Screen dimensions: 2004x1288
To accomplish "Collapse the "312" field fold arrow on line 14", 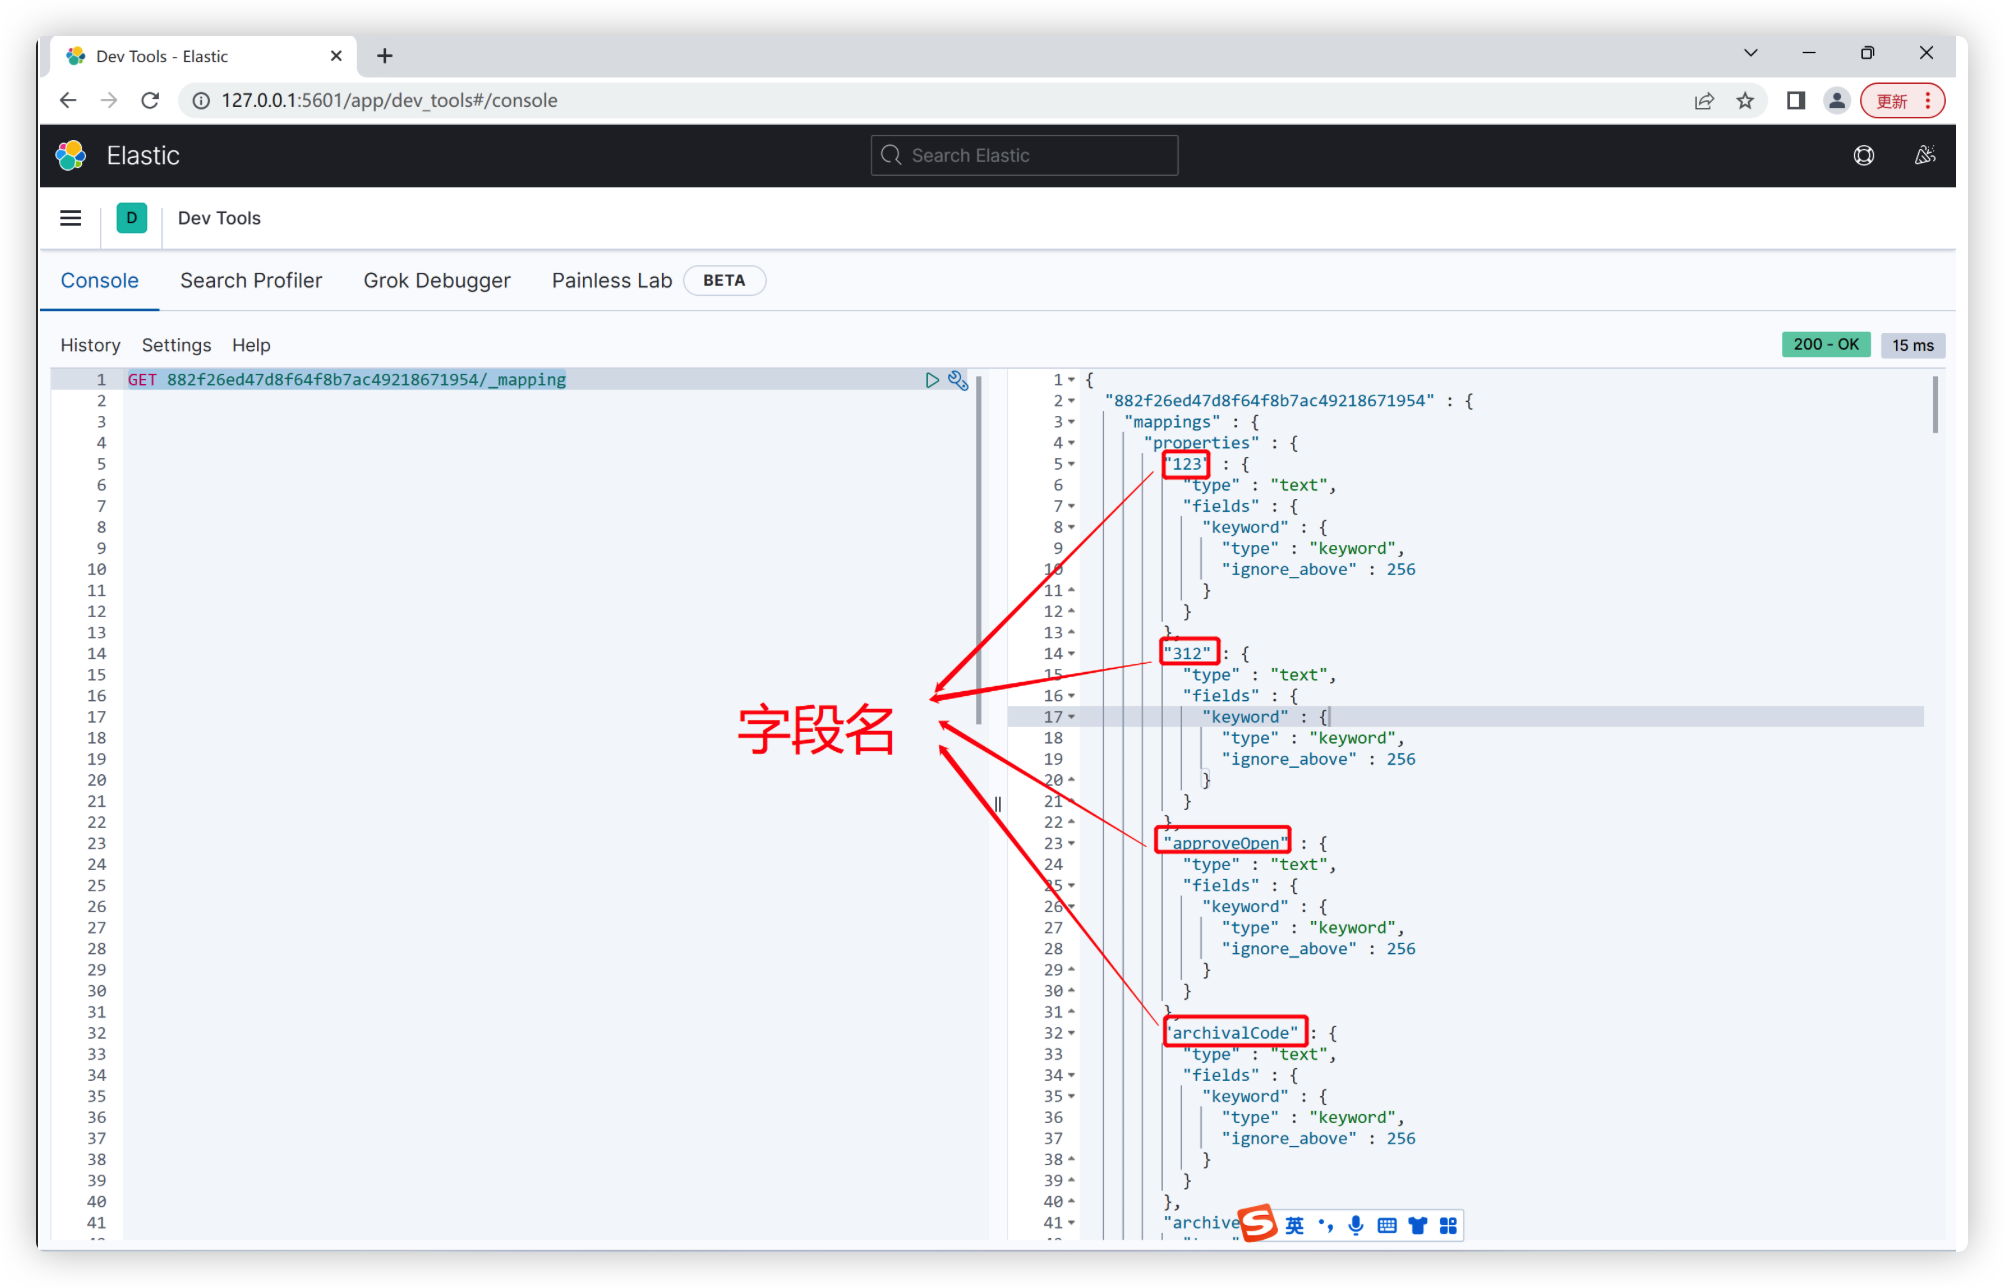I will [1071, 654].
